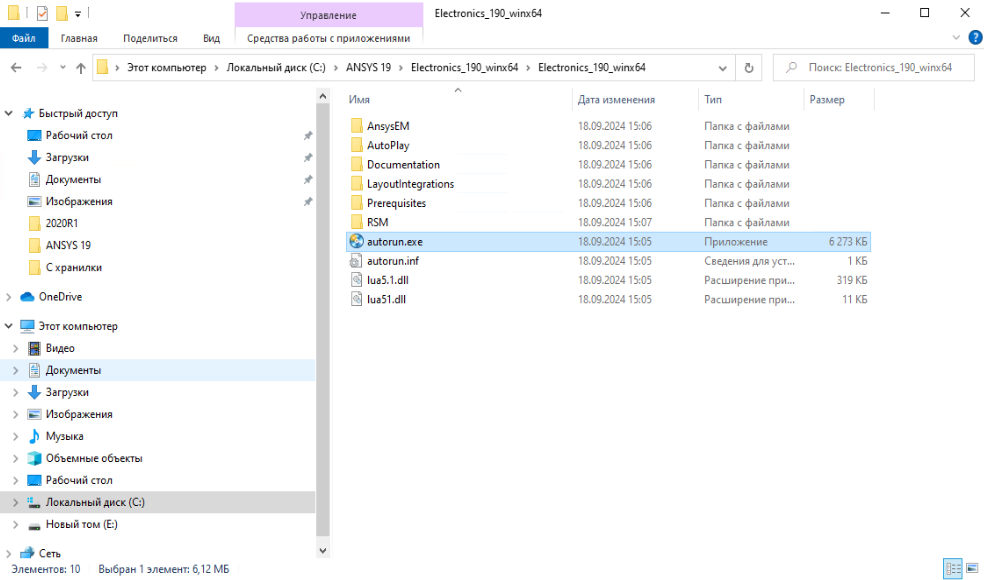Click the autorun.inf file icon
Viewport: 984px width, 580px height.
tap(356, 260)
